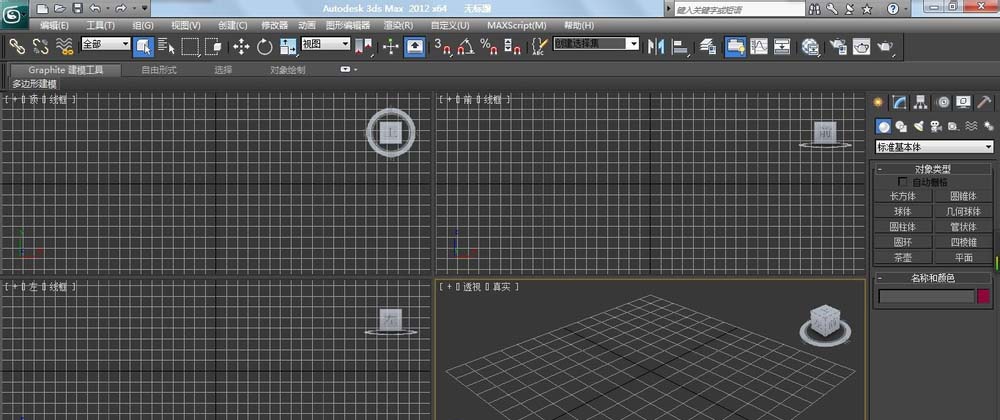Open the Render Setup teapot icon
1000x420 pixels.
pos(838,46)
